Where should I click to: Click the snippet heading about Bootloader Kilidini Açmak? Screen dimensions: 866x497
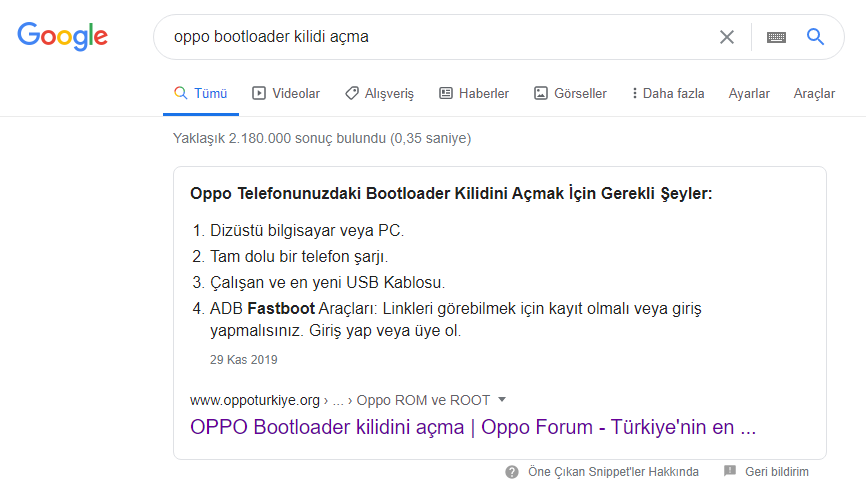pyautogui.click(x=451, y=193)
